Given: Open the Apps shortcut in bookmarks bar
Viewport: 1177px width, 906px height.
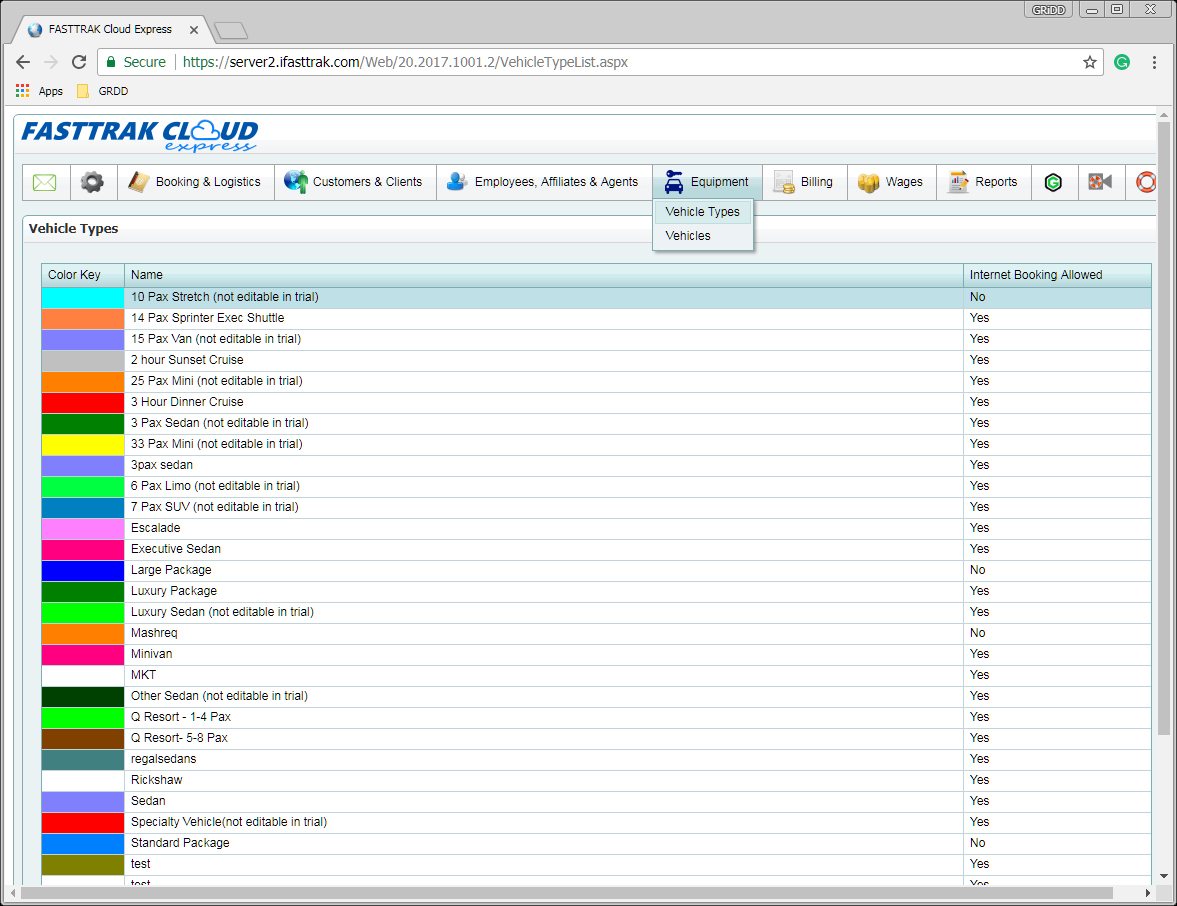Looking at the screenshot, I should click(39, 91).
